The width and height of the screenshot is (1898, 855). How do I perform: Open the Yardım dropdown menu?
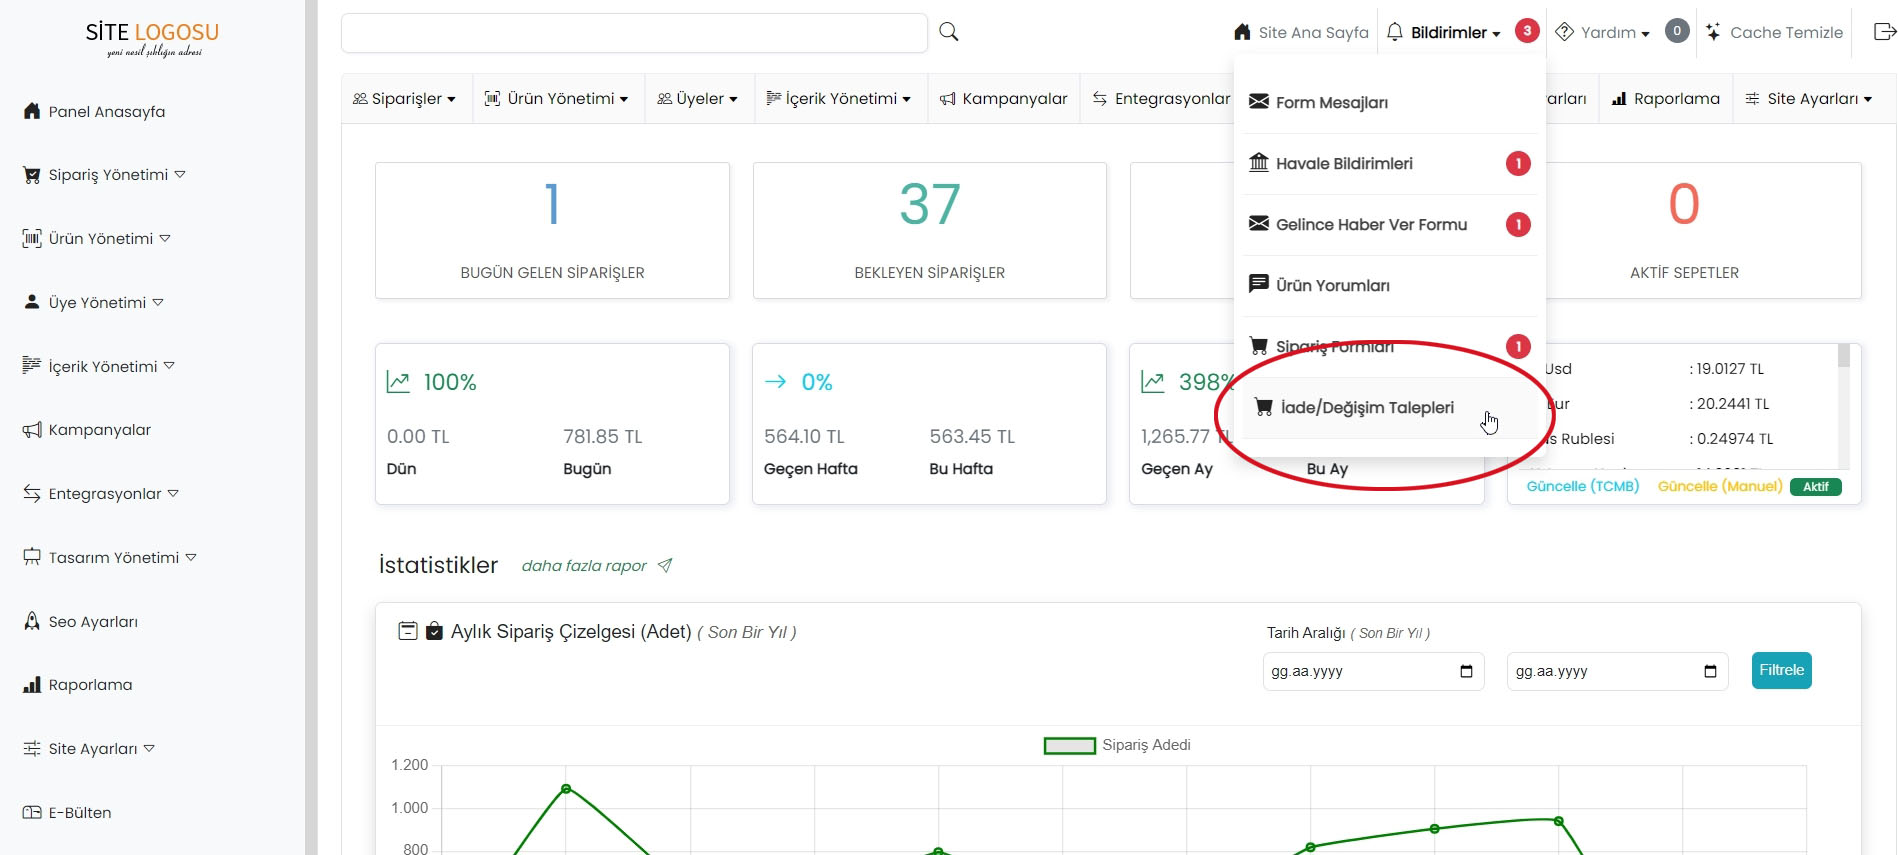coord(1615,33)
